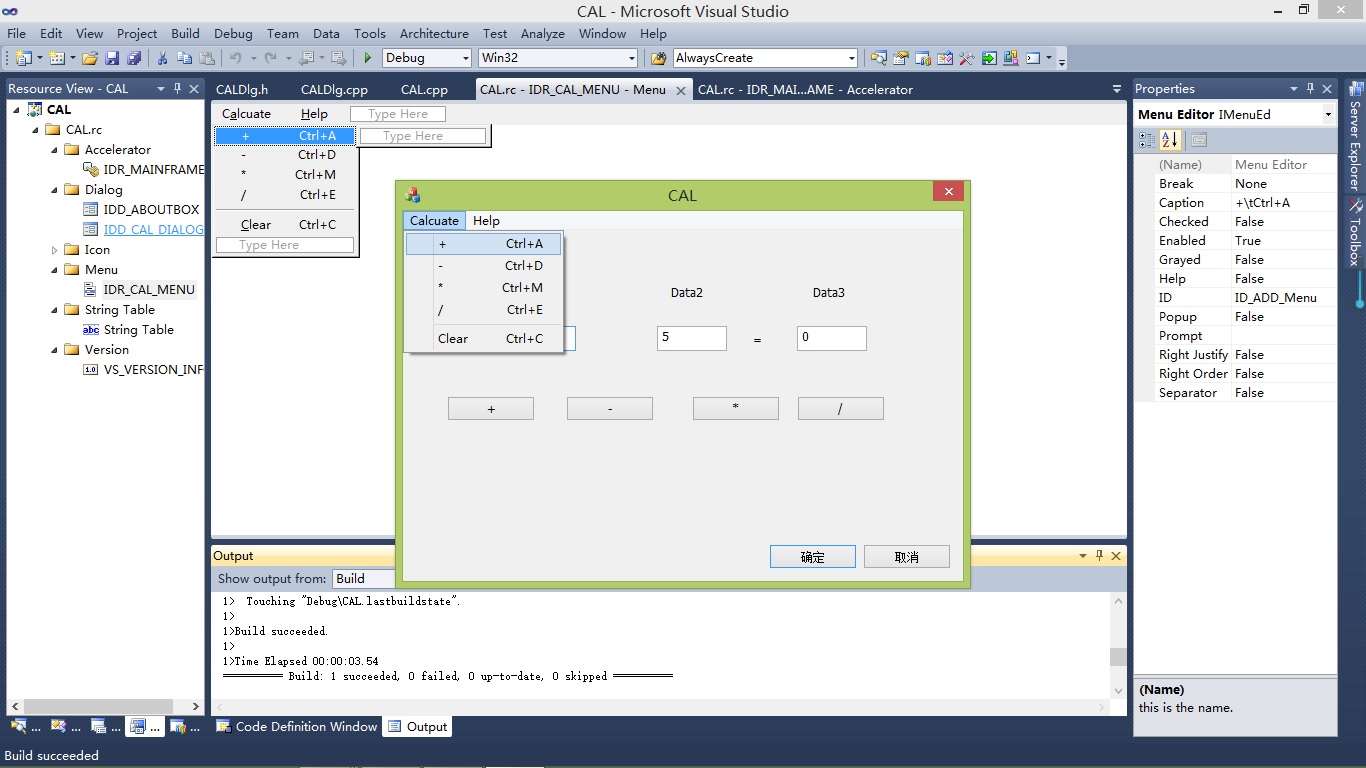Image resolution: width=1366 pixels, height=768 pixels.
Task: Collapse the CAL.rc tree node
Action: (35, 130)
